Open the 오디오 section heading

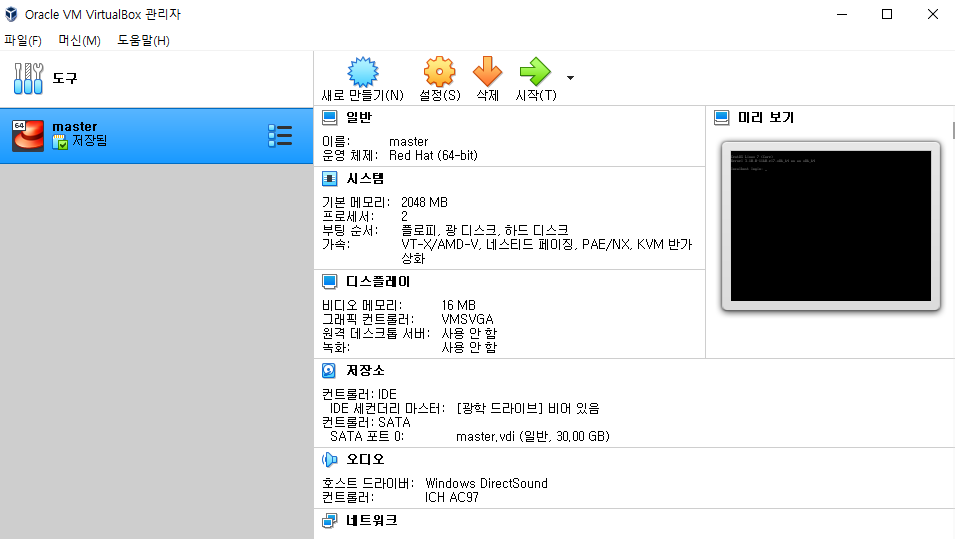365,459
